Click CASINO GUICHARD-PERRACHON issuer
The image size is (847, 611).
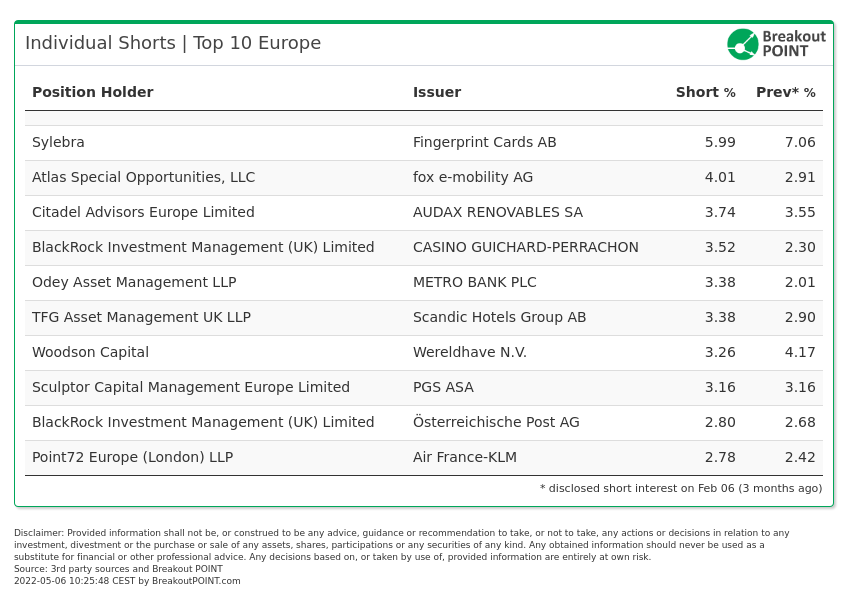click(x=526, y=247)
